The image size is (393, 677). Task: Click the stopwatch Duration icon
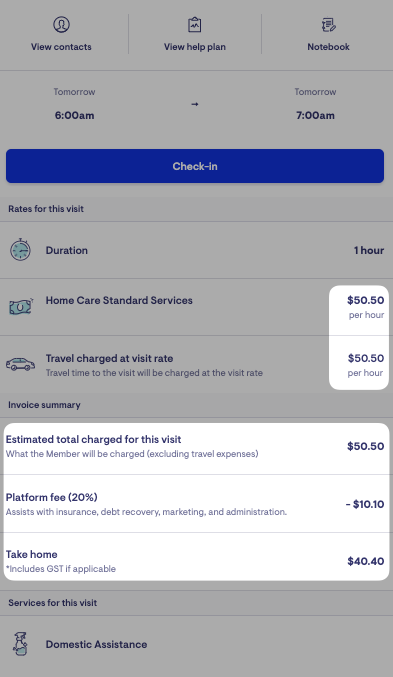pos(20,250)
